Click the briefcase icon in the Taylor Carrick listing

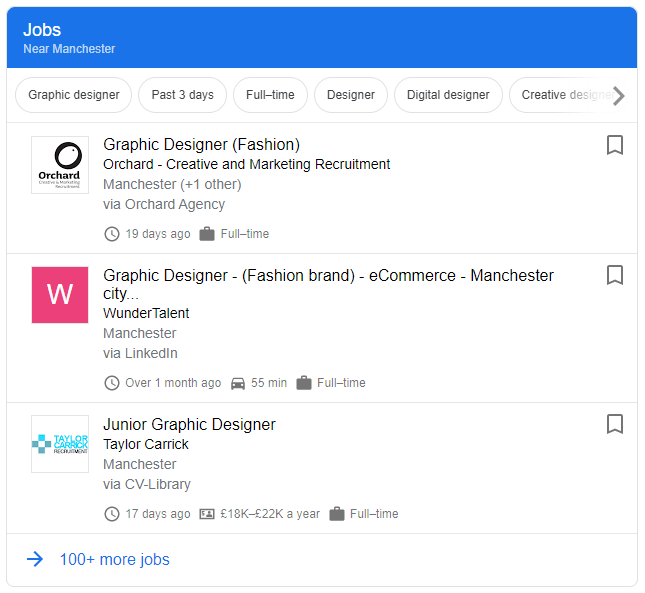[x=337, y=514]
